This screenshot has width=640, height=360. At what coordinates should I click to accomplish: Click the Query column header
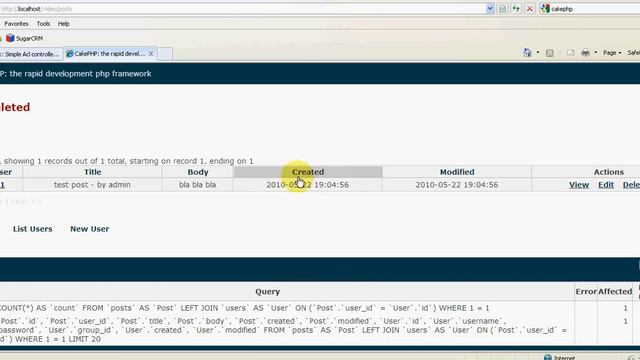[267, 291]
